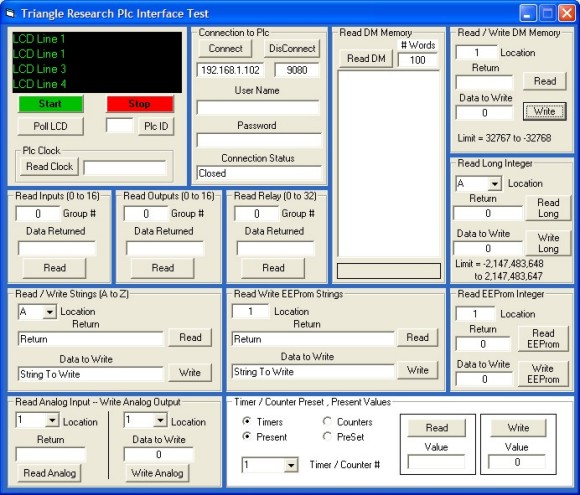
Task: Click the Write EEProm button
Action: [543, 374]
